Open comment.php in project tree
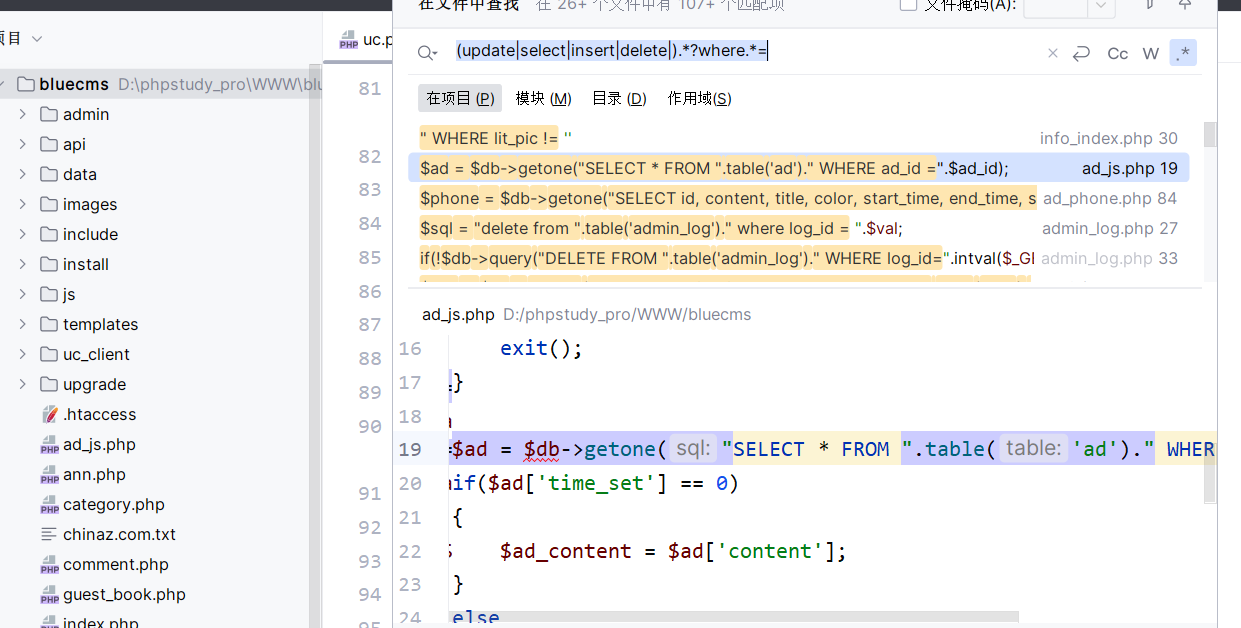 click(x=116, y=564)
